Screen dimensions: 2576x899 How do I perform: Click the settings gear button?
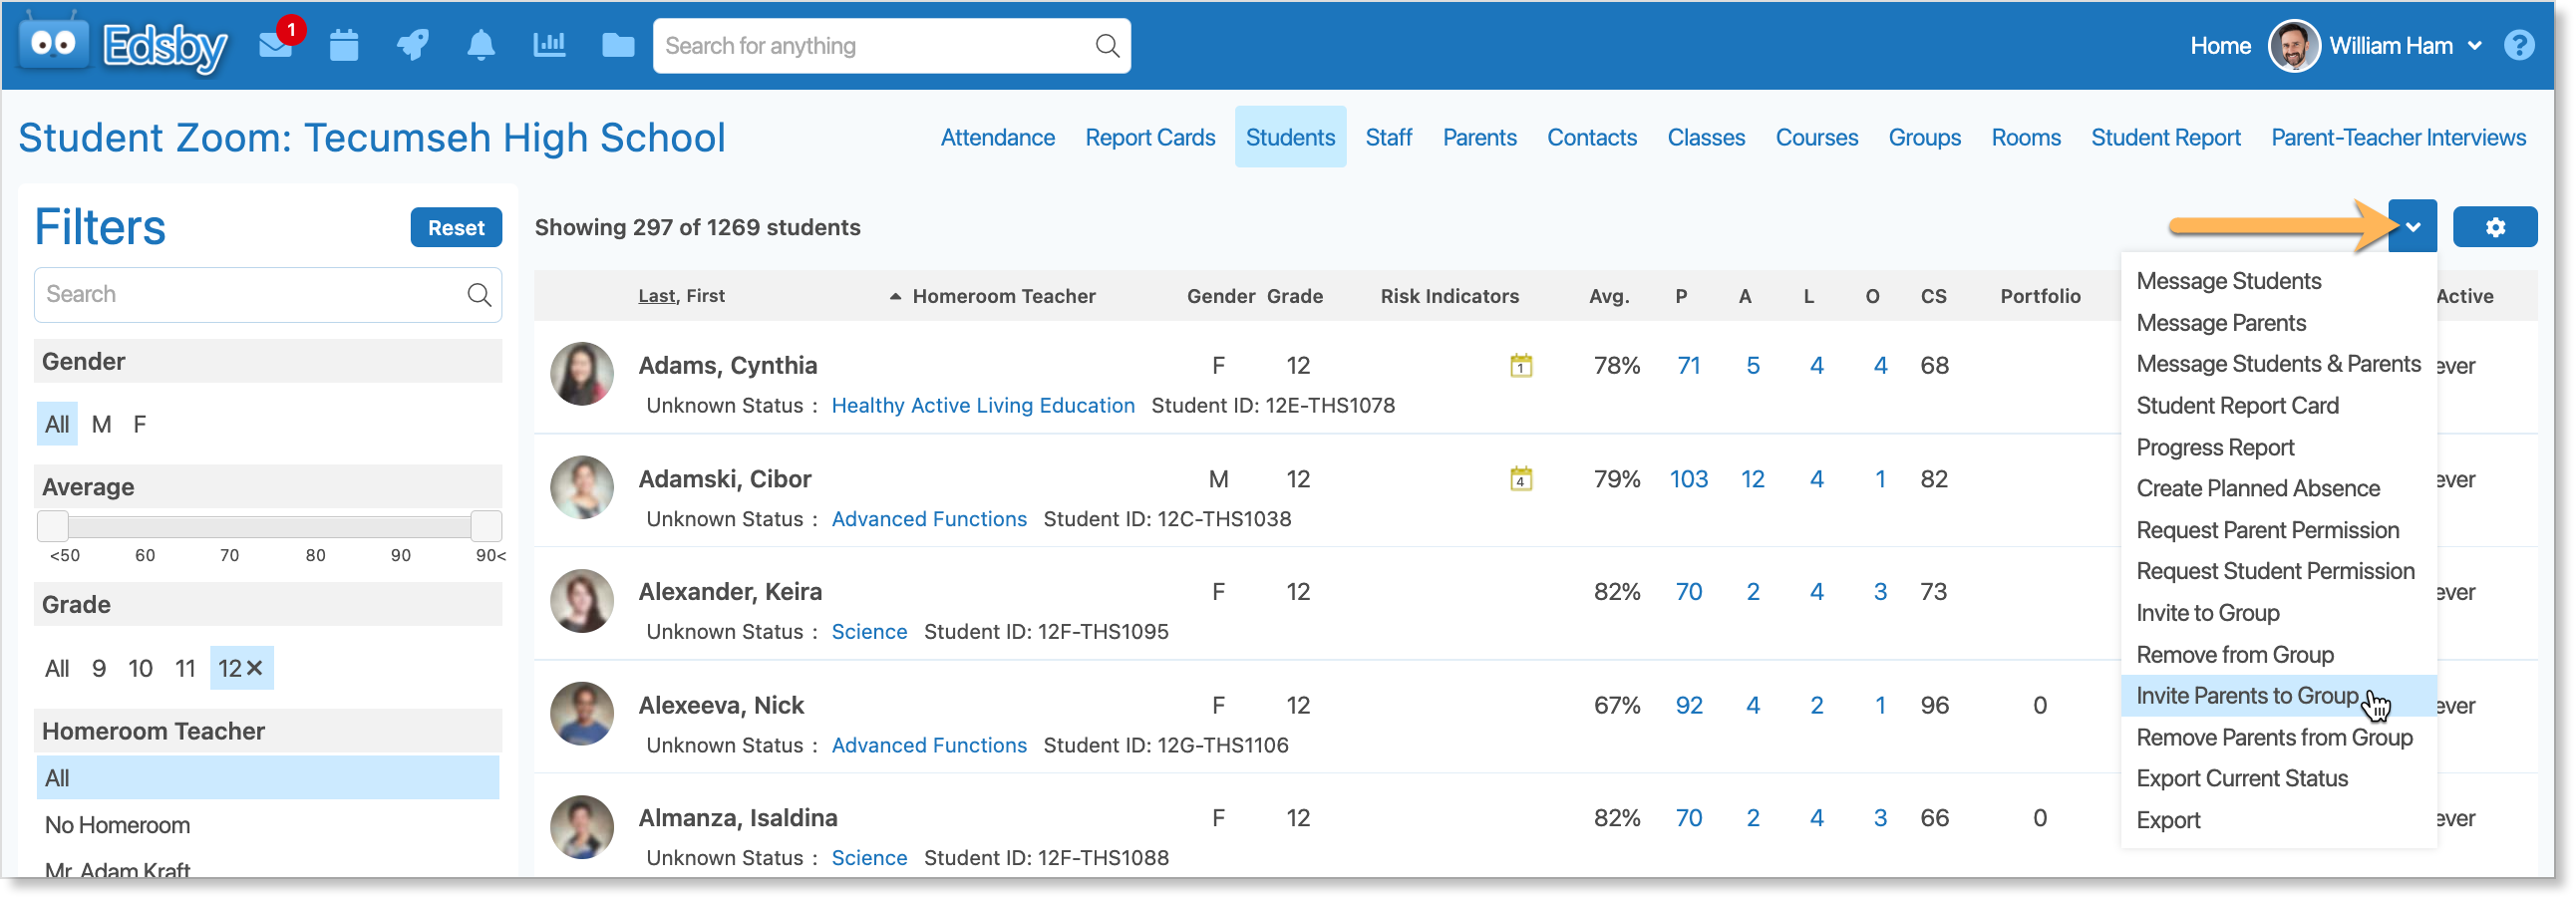pos(2494,227)
